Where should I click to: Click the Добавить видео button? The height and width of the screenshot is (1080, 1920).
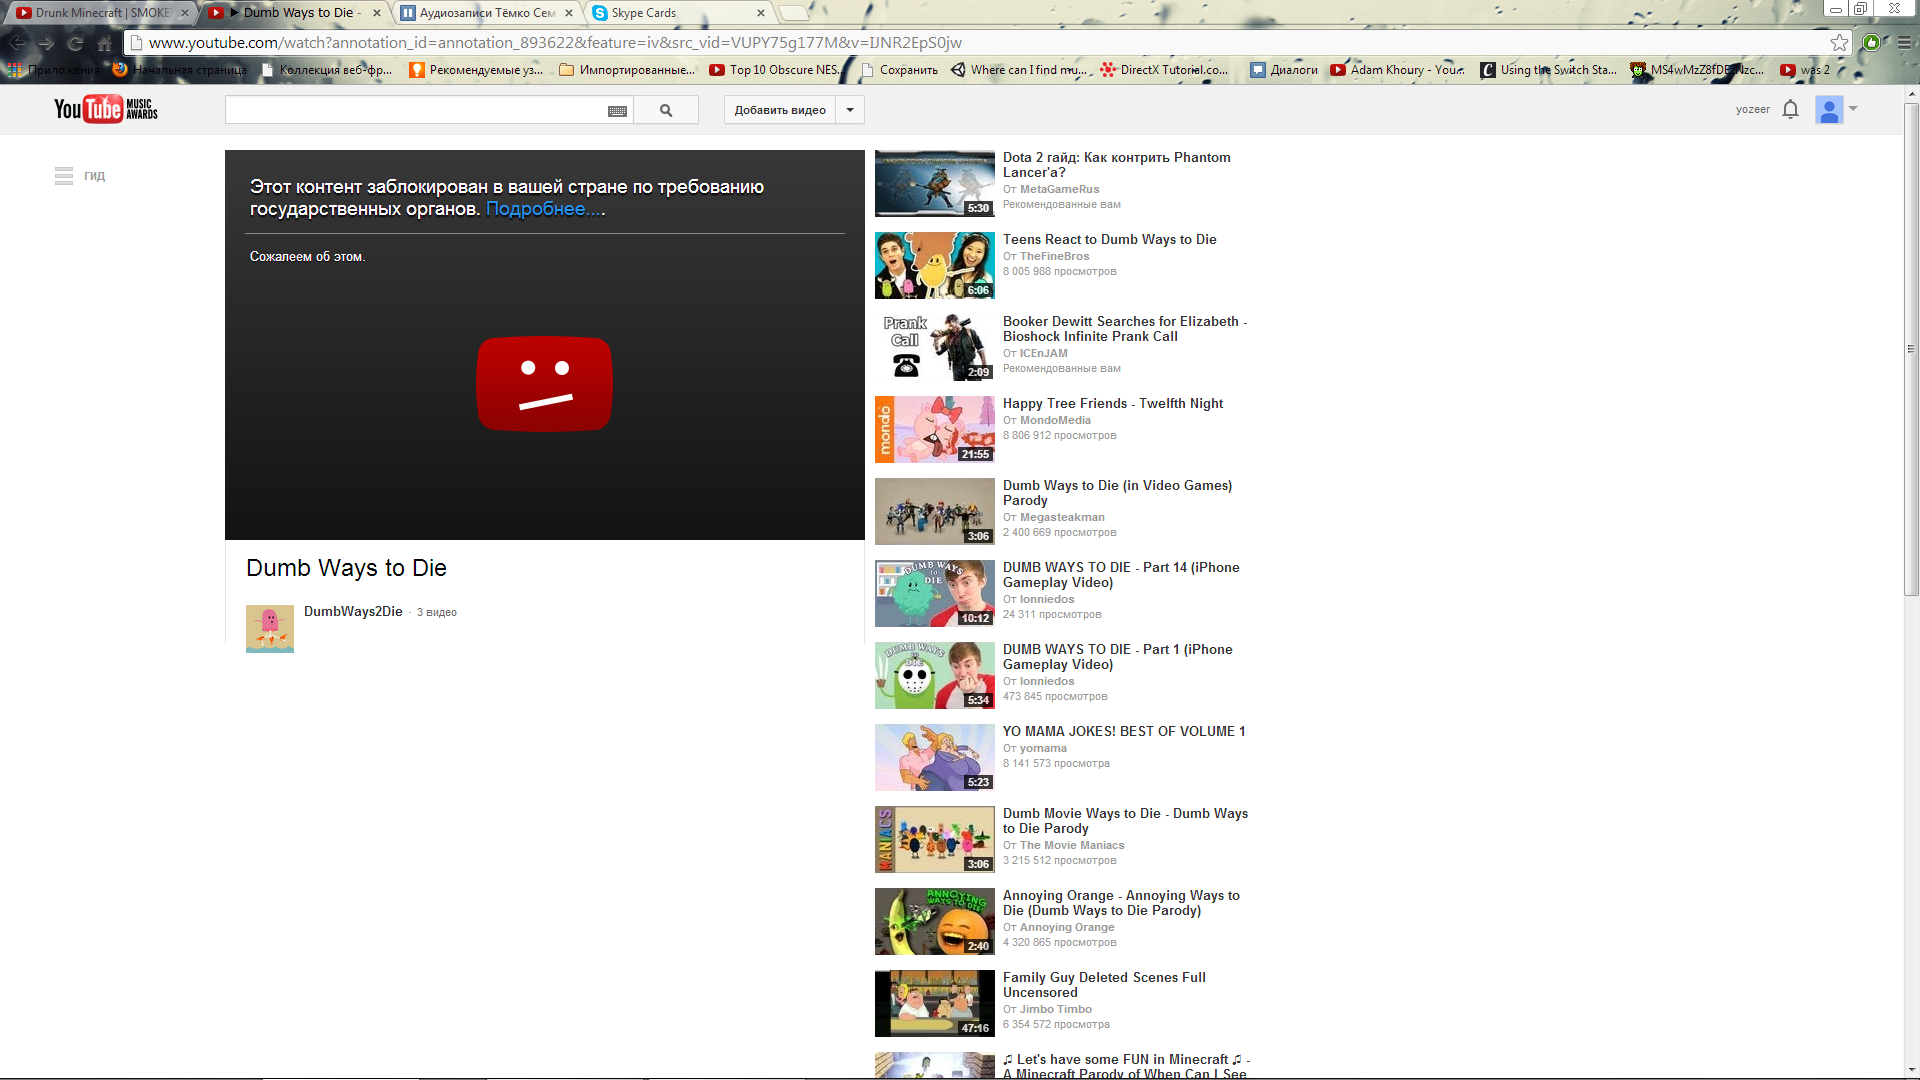(780, 110)
